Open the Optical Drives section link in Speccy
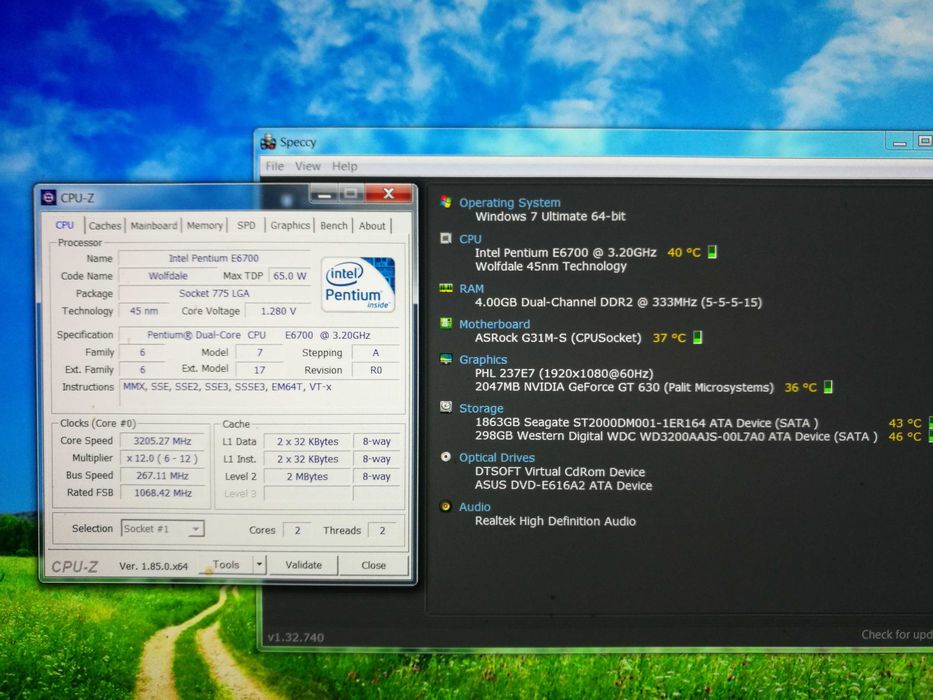The image size is (933, 700). (496, 457)
